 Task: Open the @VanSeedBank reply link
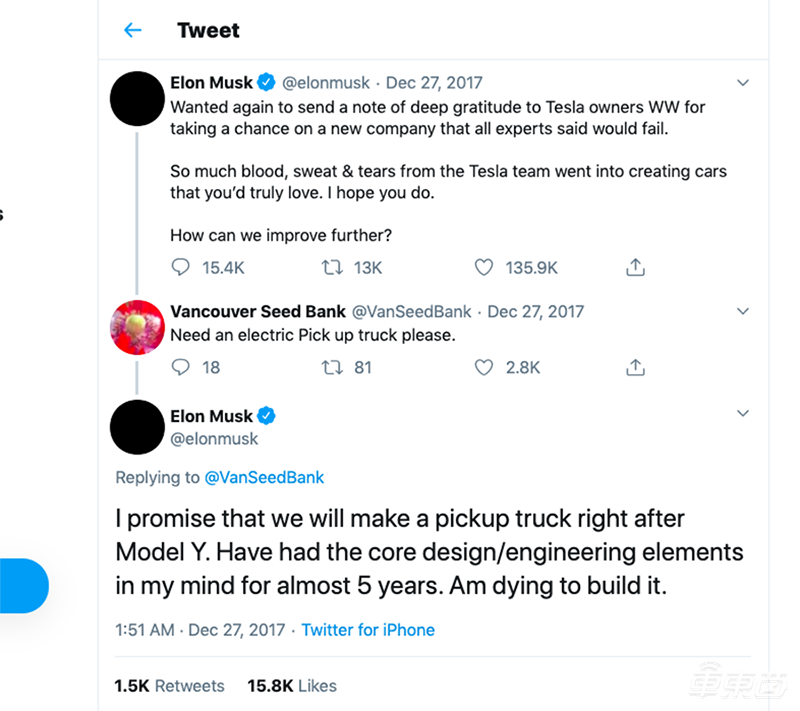[x=264, y=477]
